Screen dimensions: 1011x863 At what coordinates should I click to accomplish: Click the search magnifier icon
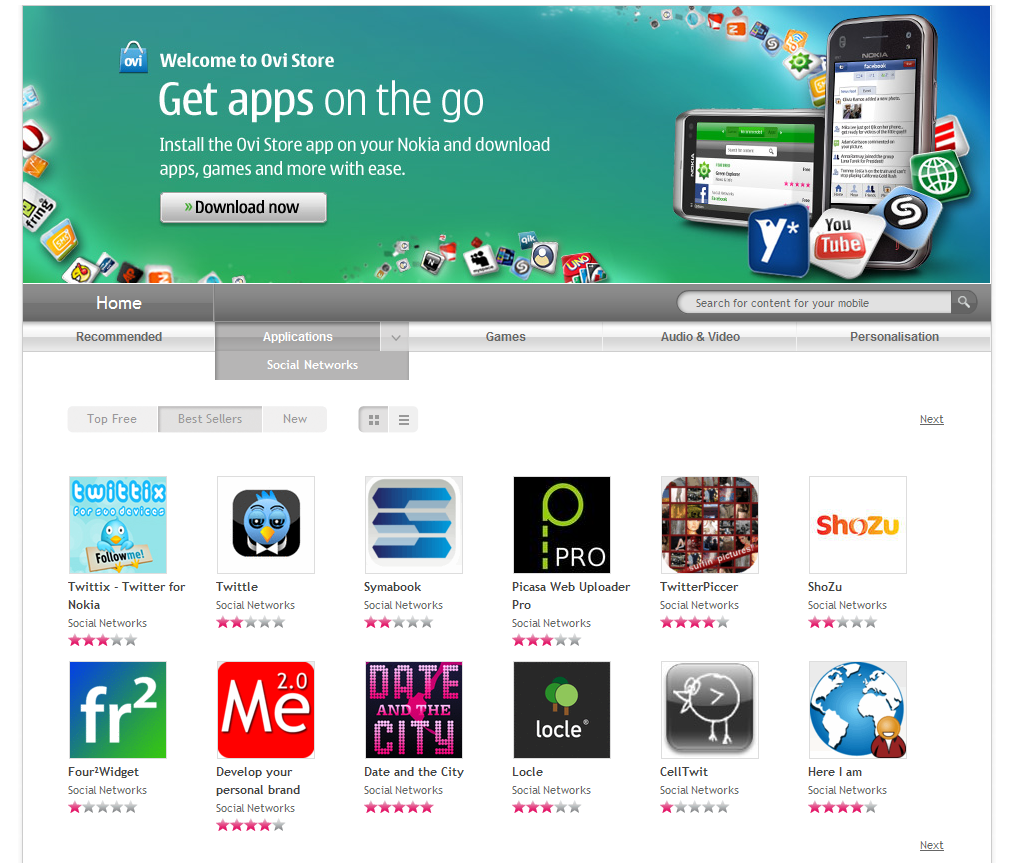pyautogui.click(x=964, y=302)
